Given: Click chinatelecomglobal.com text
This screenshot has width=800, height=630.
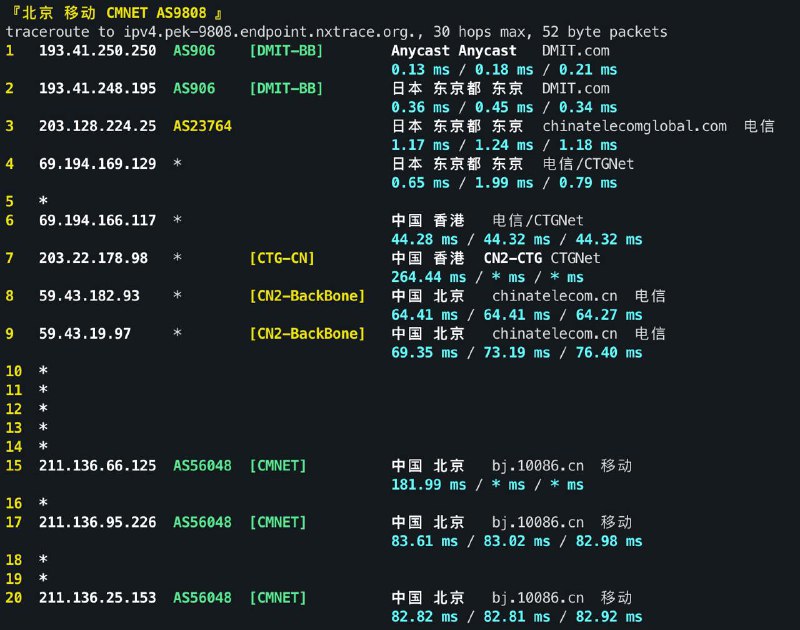Looking at the screenshot, I should (x=634, y=127).
